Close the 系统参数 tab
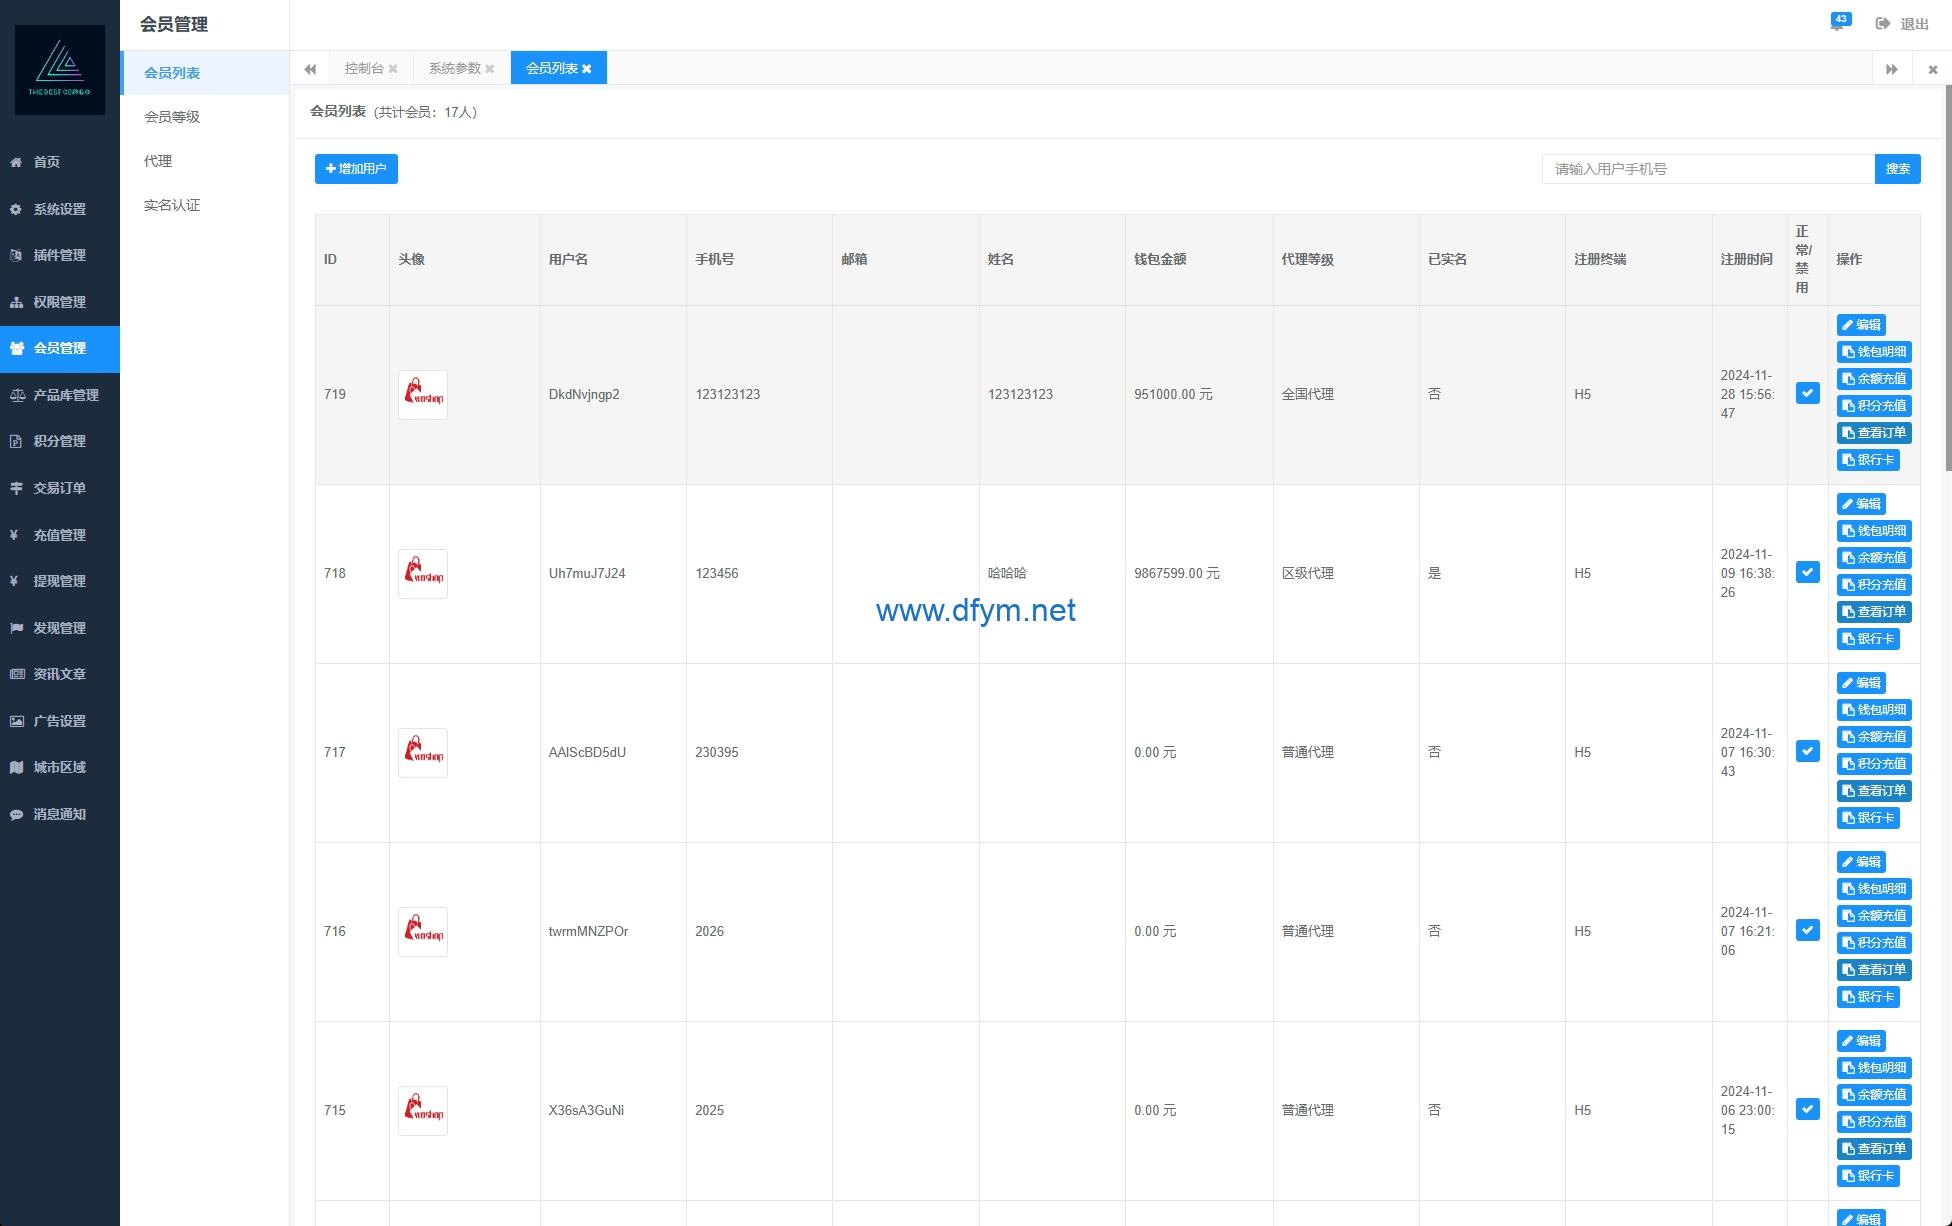Screen dimensions: 1952x1226 pyautogui.click(x=490, y=69)
